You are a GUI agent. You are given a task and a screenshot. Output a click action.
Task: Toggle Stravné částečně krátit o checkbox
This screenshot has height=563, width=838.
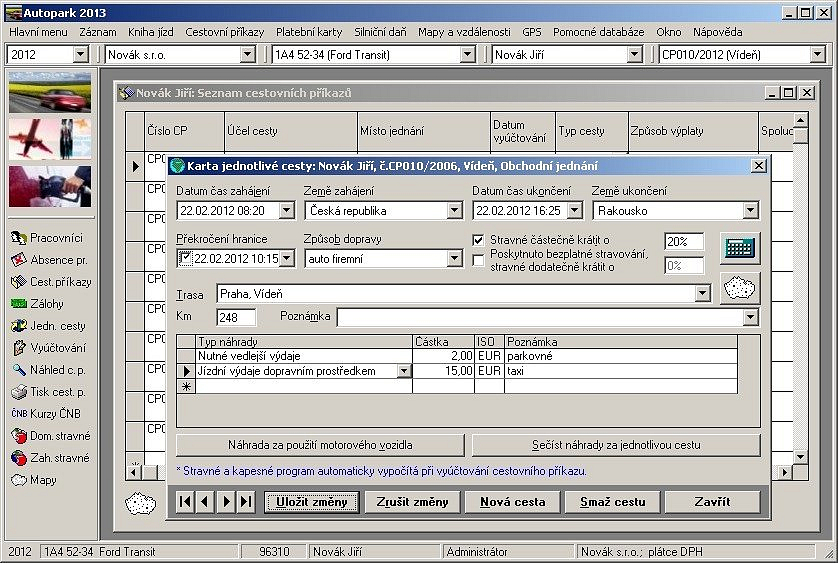coord(479,240)
